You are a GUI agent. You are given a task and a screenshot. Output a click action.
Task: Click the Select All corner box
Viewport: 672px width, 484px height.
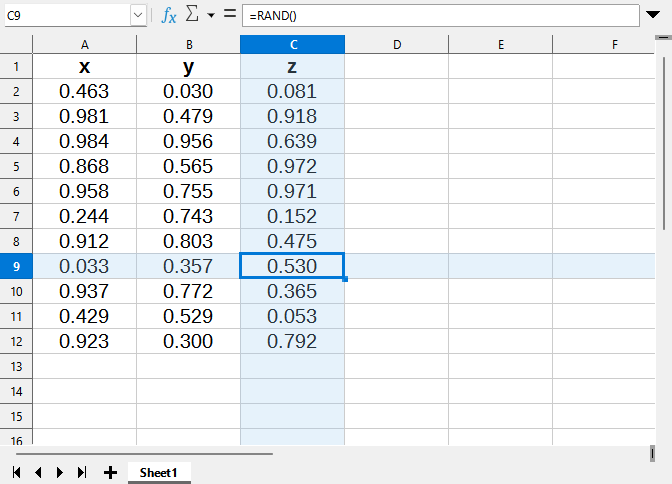click(16, 44)
